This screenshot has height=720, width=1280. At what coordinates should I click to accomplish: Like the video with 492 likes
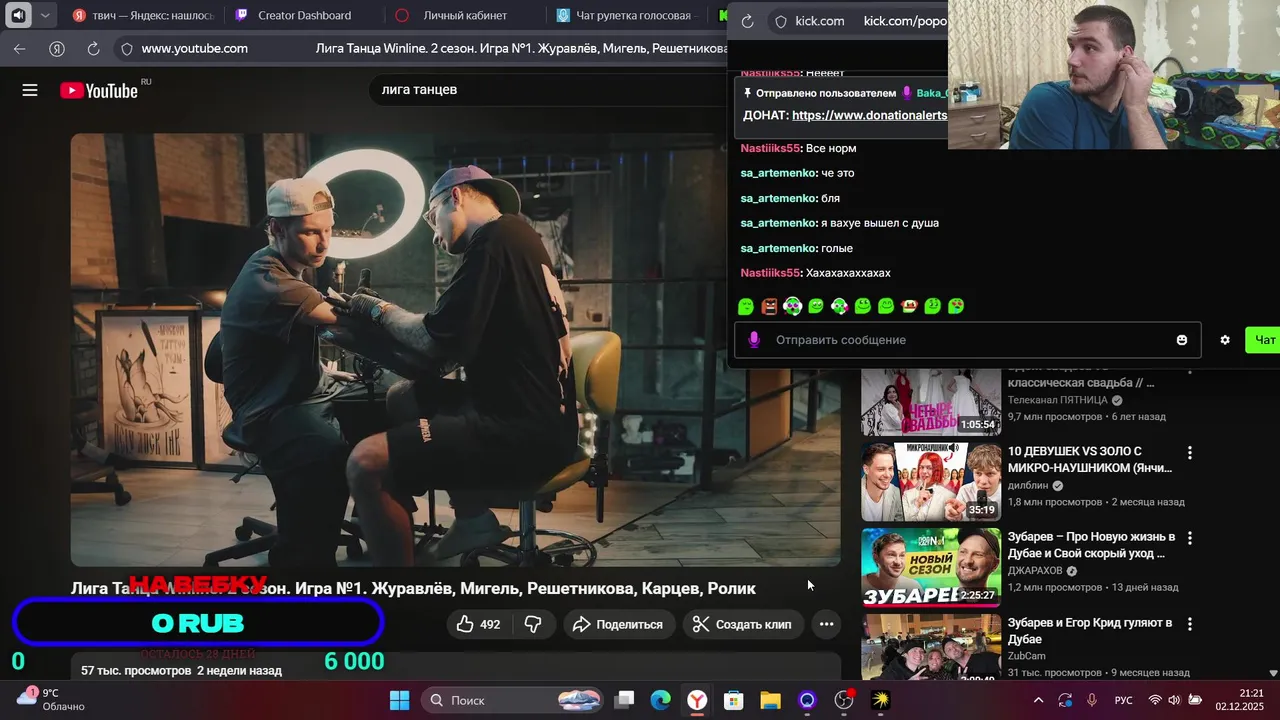[478, 624]
